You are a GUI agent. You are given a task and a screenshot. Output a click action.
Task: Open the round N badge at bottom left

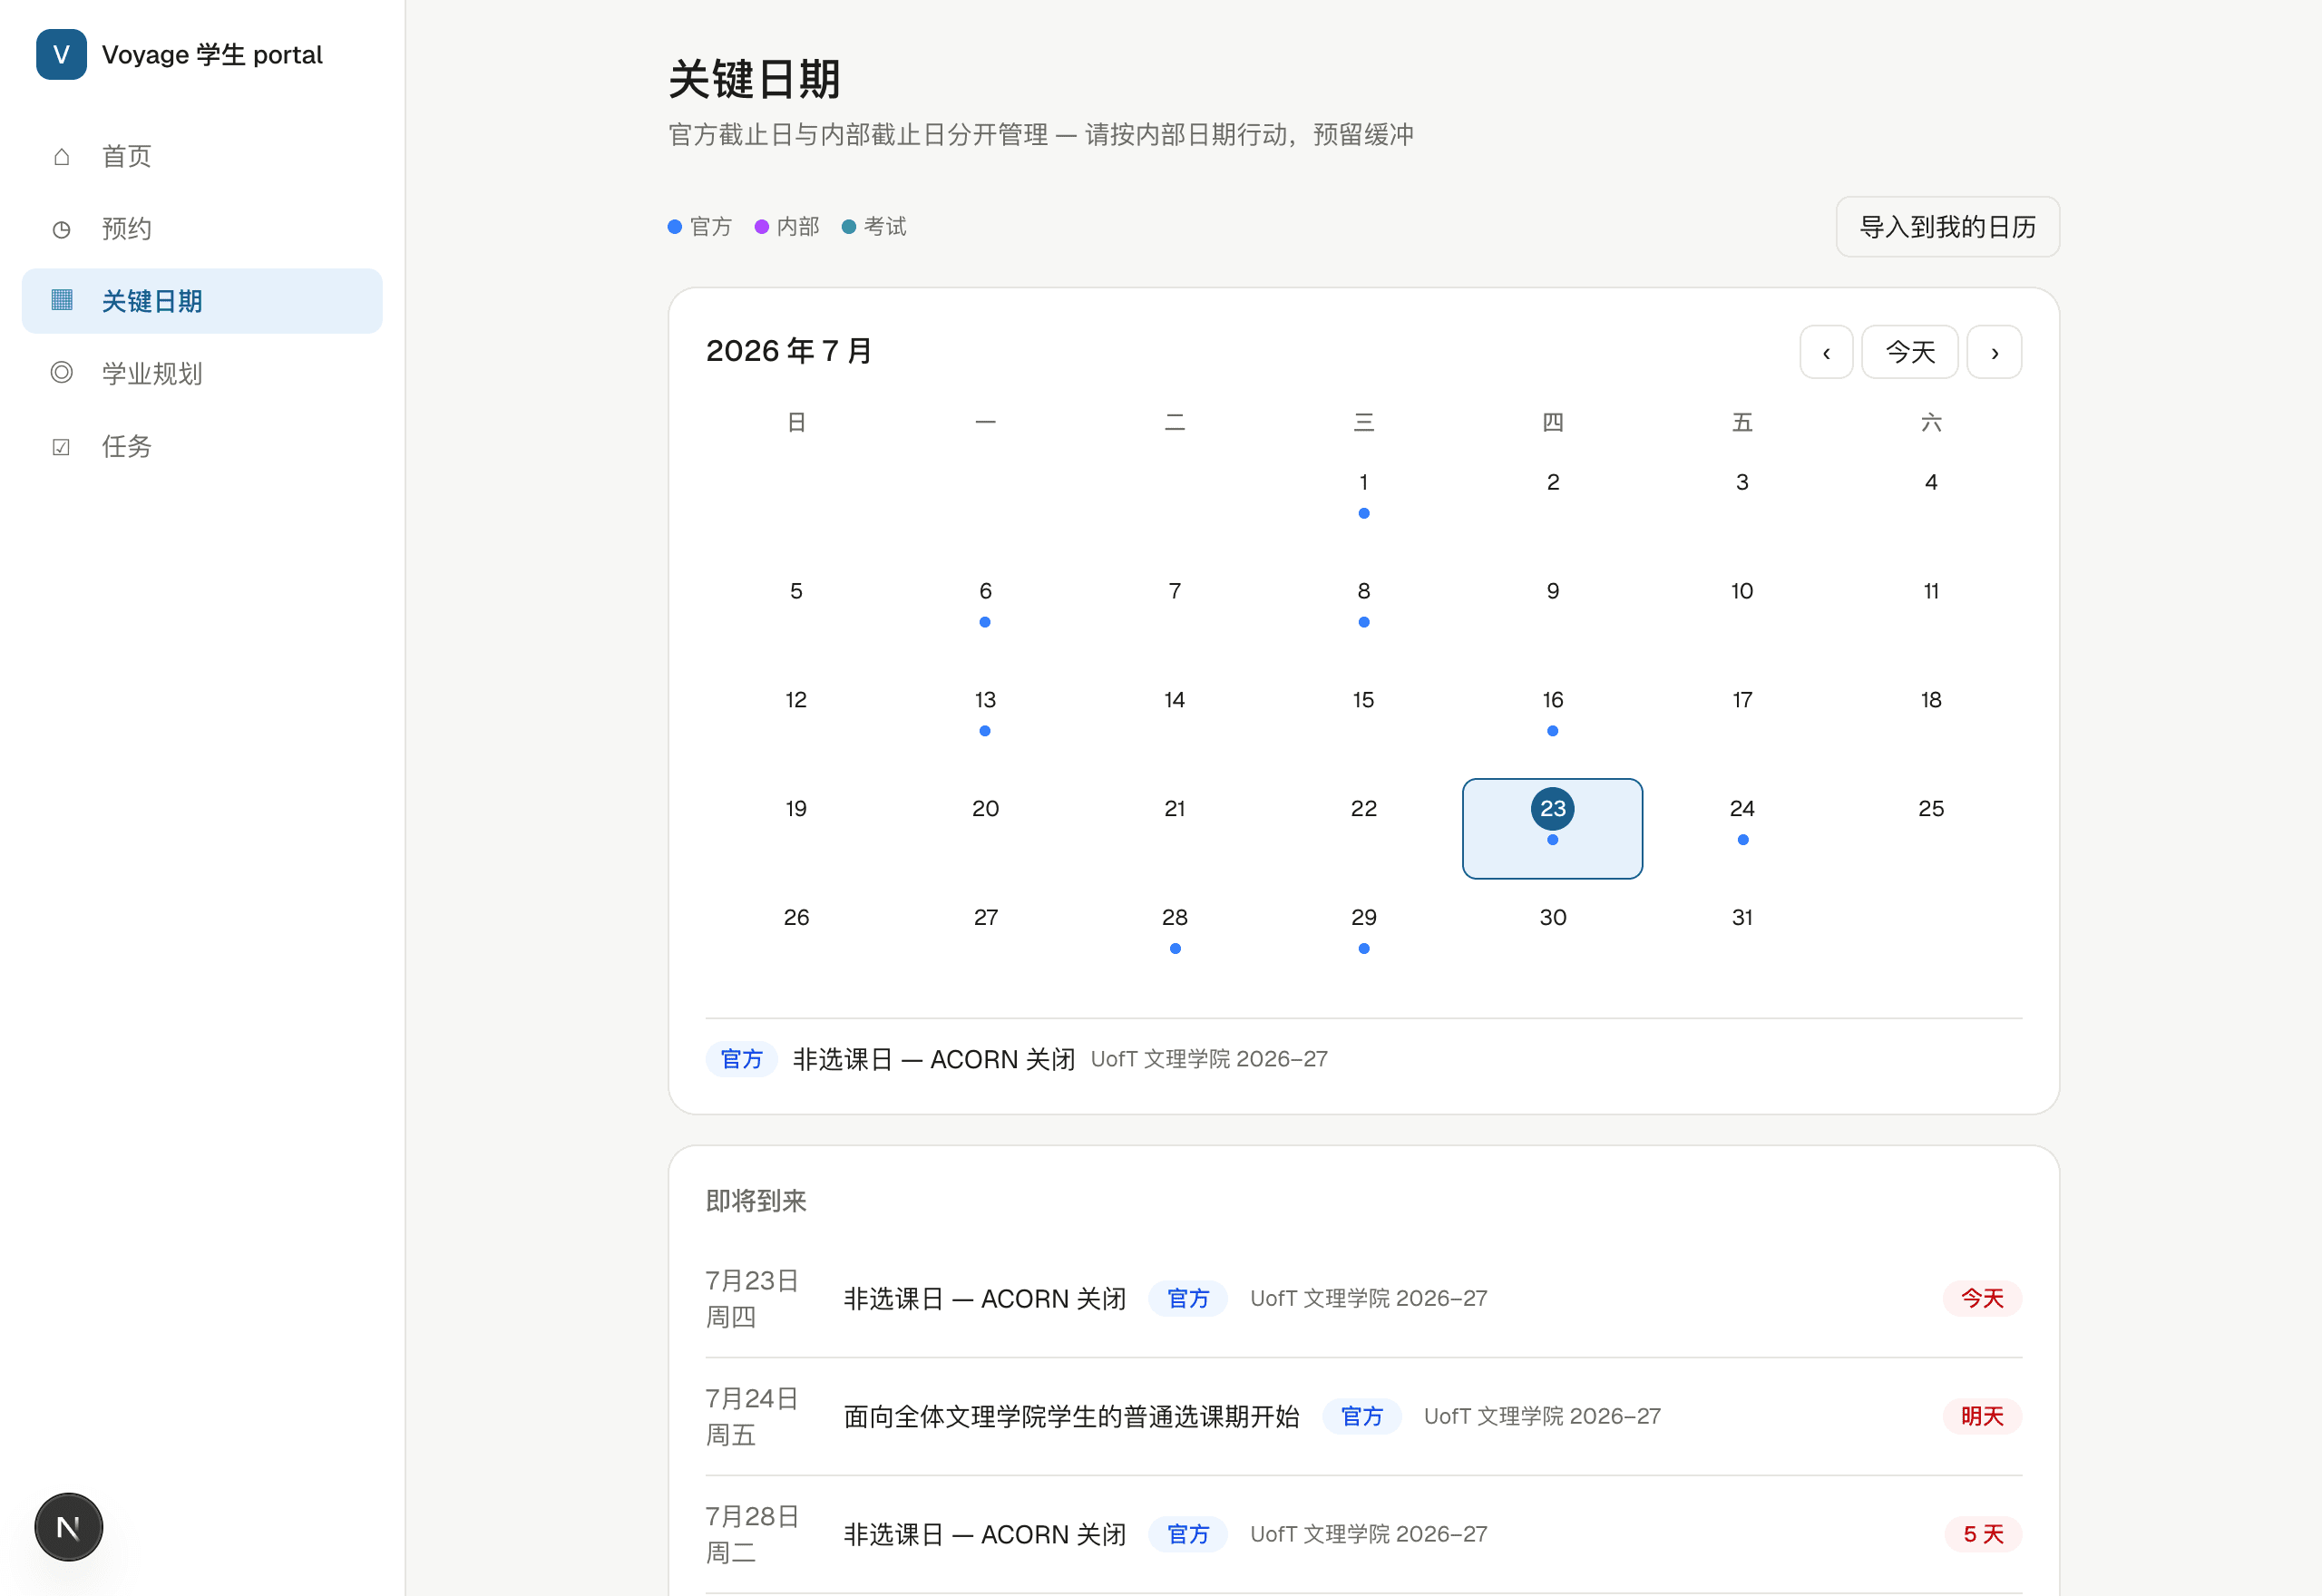pos(69,1526)
